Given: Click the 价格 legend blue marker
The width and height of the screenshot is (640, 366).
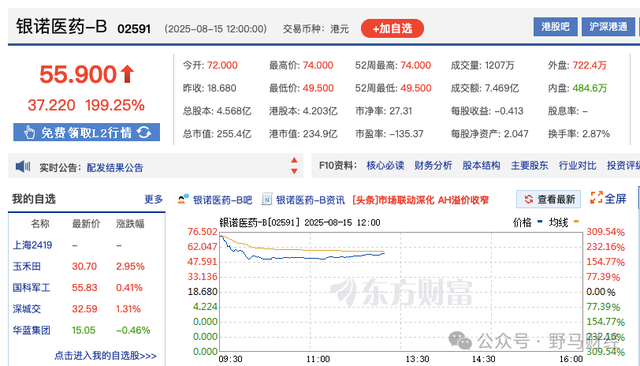Looking at the screenshot, I should coord(540,222).
